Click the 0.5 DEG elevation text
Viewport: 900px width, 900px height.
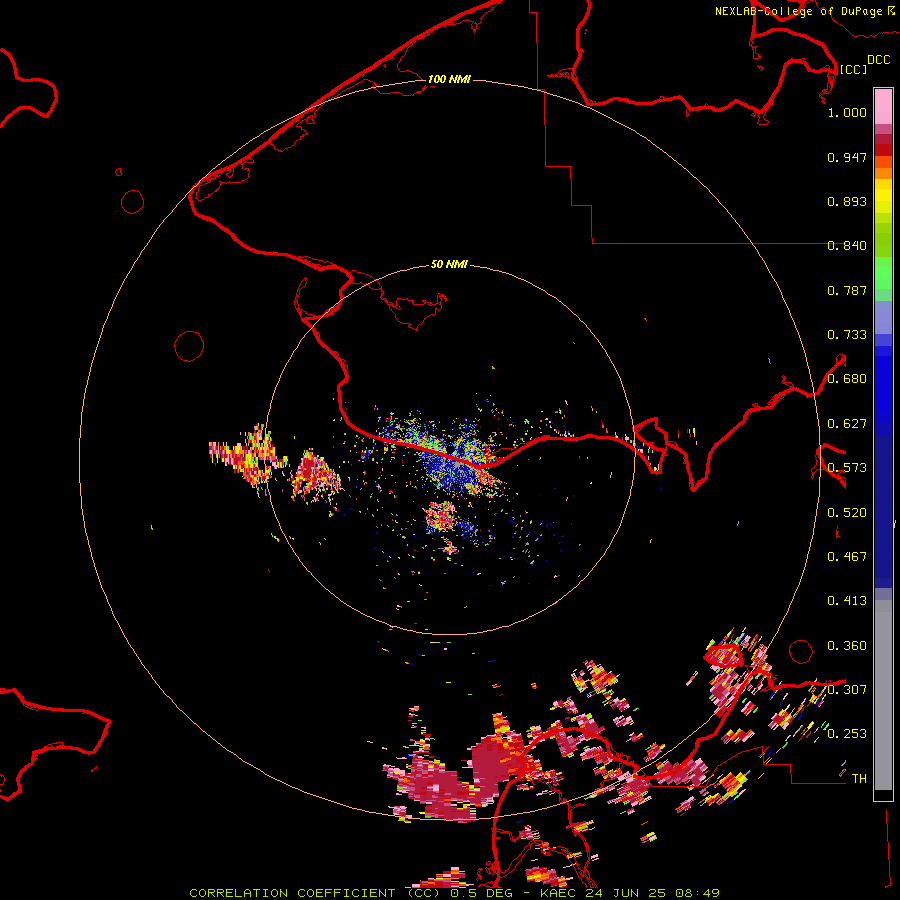[483, 893]
